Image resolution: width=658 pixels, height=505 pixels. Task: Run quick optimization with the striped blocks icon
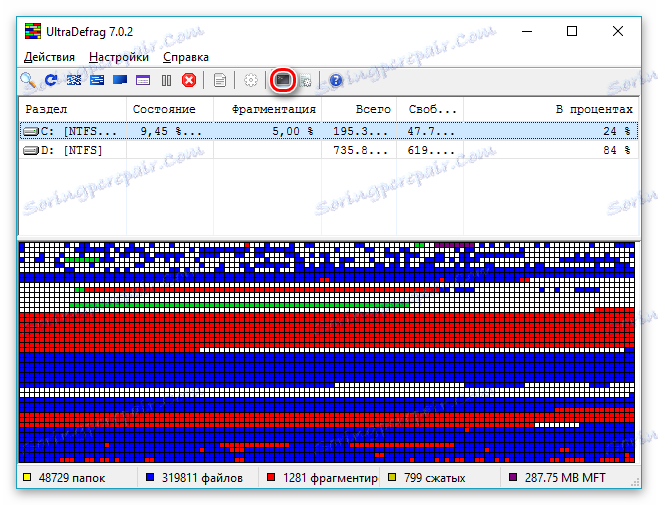97,80
